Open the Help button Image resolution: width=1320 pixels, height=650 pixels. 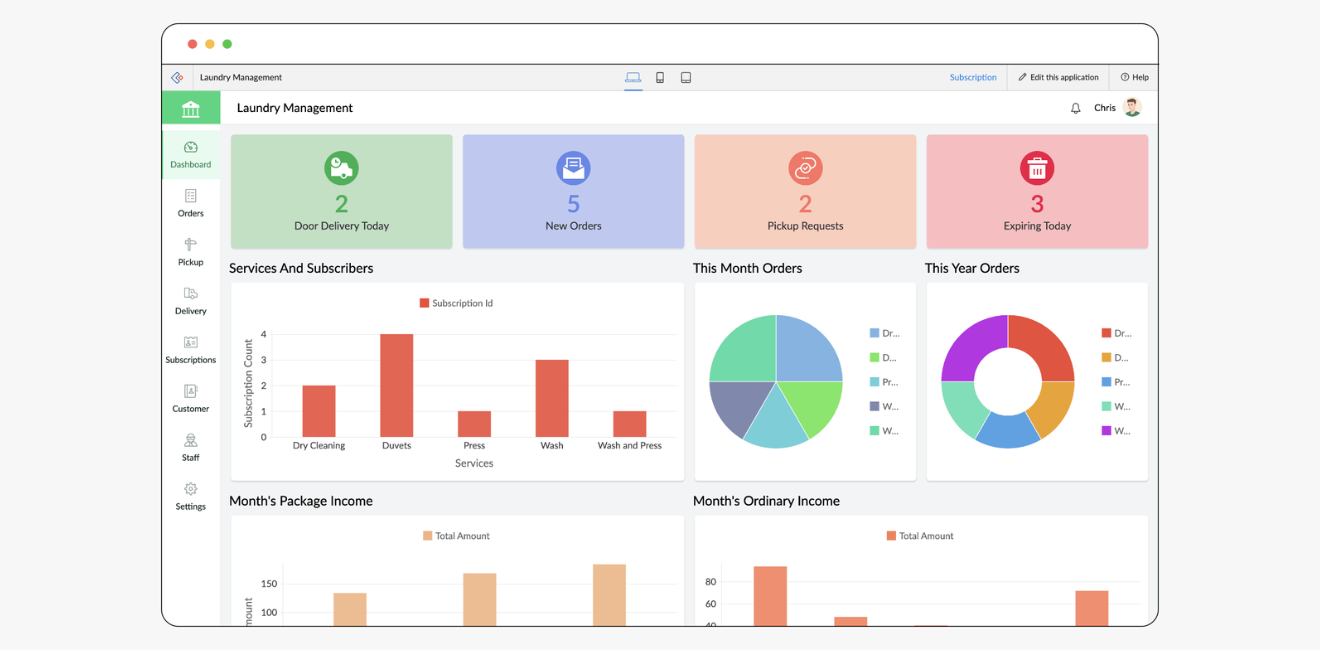pyautogui.click(x=1135, y=77)
